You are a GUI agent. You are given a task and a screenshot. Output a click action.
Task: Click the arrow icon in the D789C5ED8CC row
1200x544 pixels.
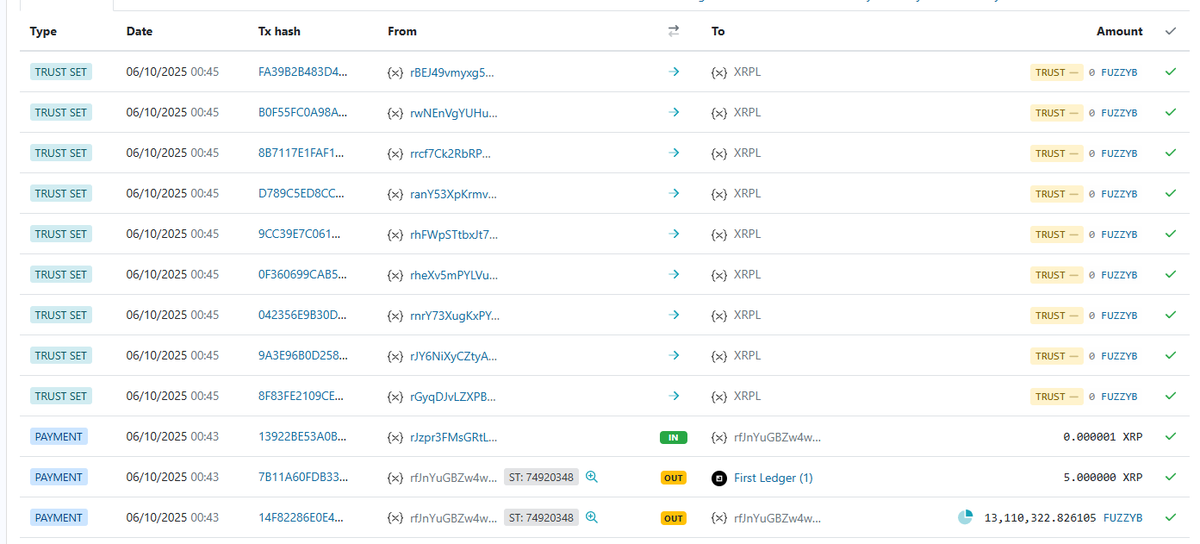coord(673,193)
